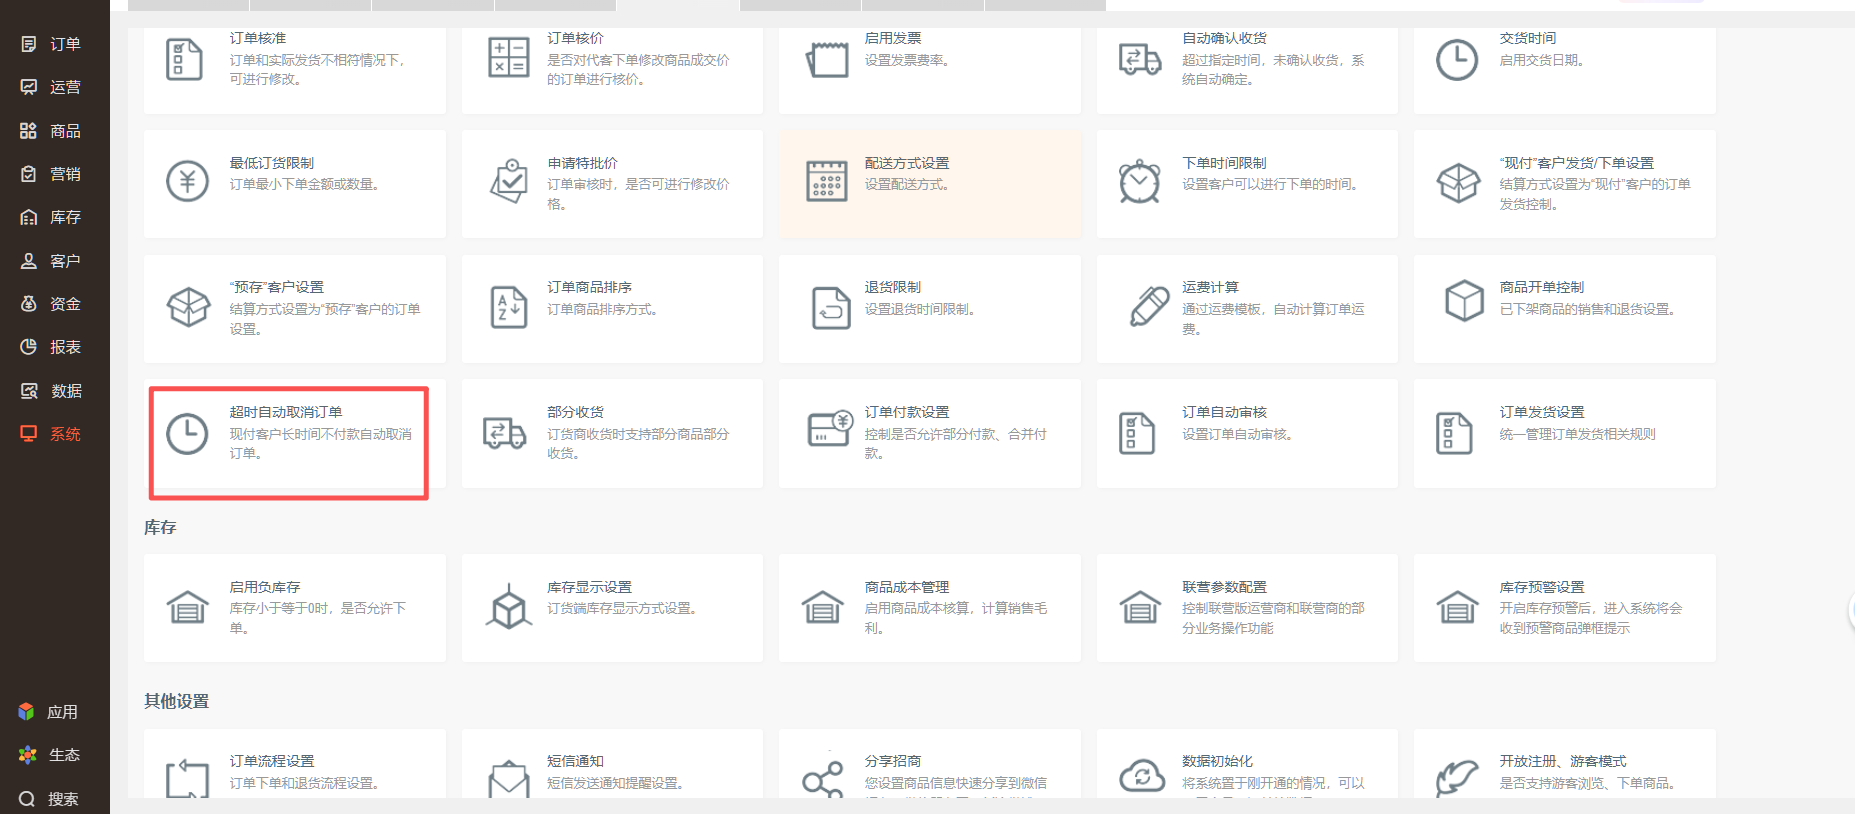Go to 运营 in the sidebar
The image size is (1855, 814).
pos(51,87)
